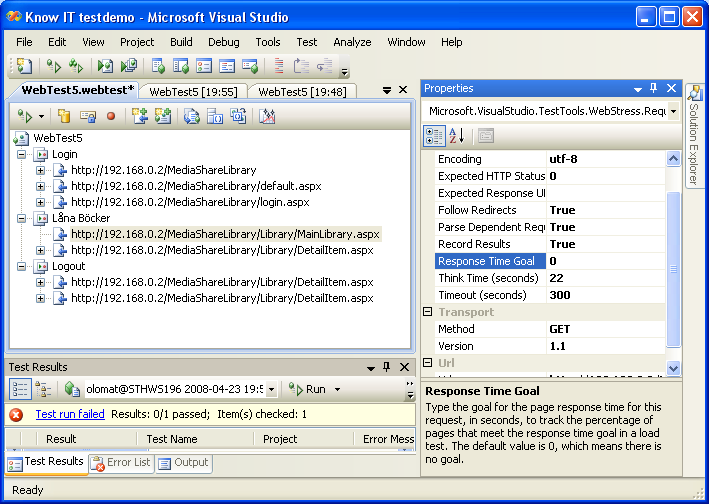Open the Test run failed link
This screenshot has width=709, height=504.
(70, 414)
